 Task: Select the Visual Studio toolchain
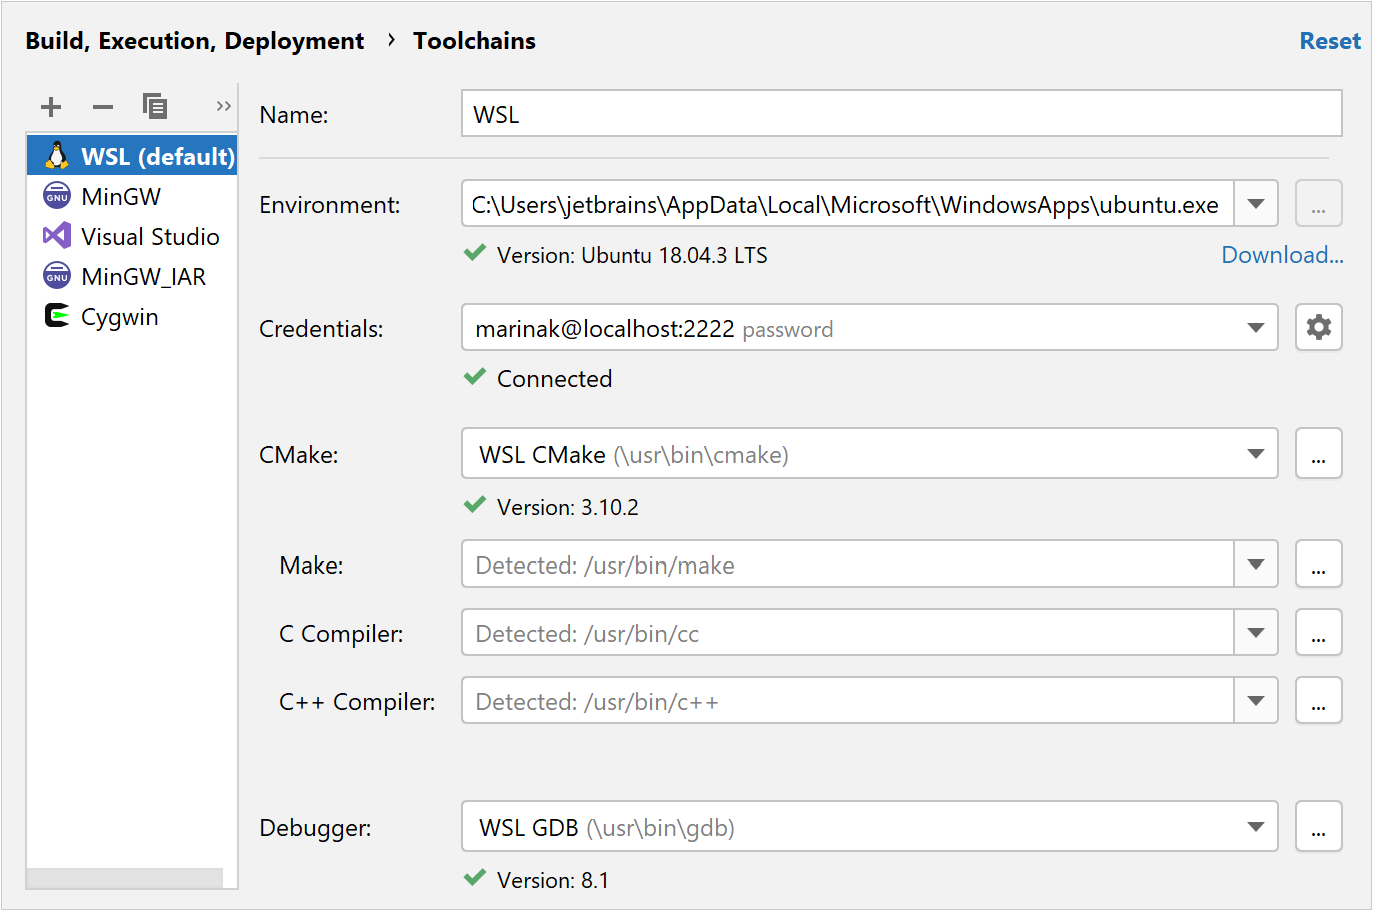[132, 236]
